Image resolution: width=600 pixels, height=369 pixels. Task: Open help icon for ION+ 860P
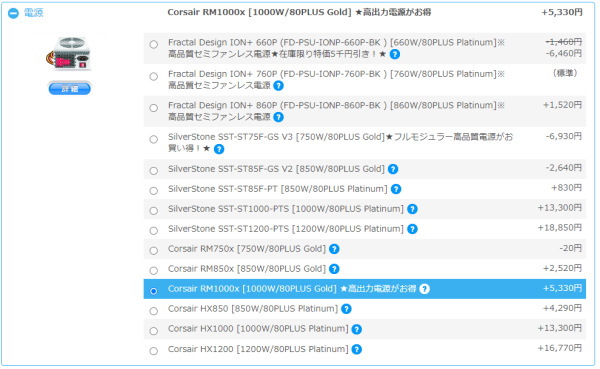click(279, 117)
